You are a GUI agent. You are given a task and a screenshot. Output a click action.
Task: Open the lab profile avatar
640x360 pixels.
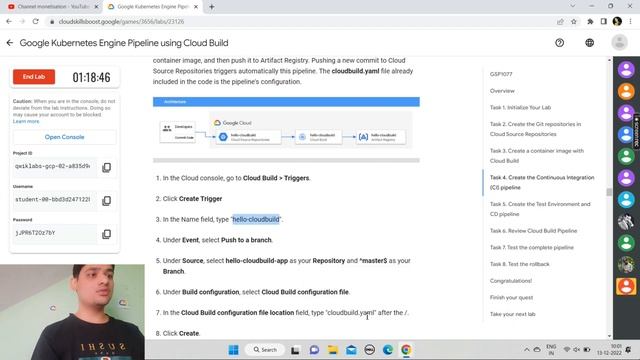619,42
